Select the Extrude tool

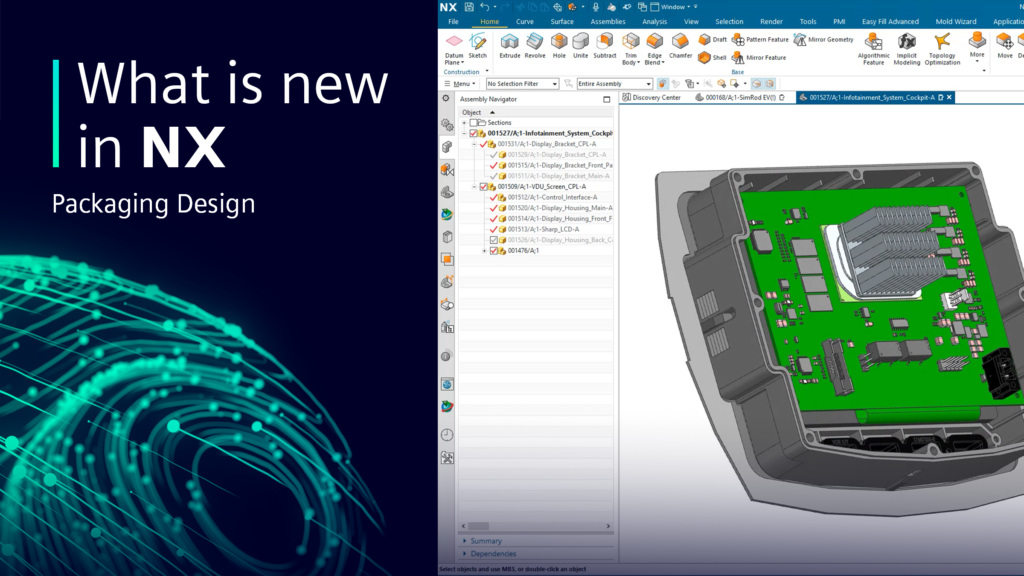coord(510,42)
